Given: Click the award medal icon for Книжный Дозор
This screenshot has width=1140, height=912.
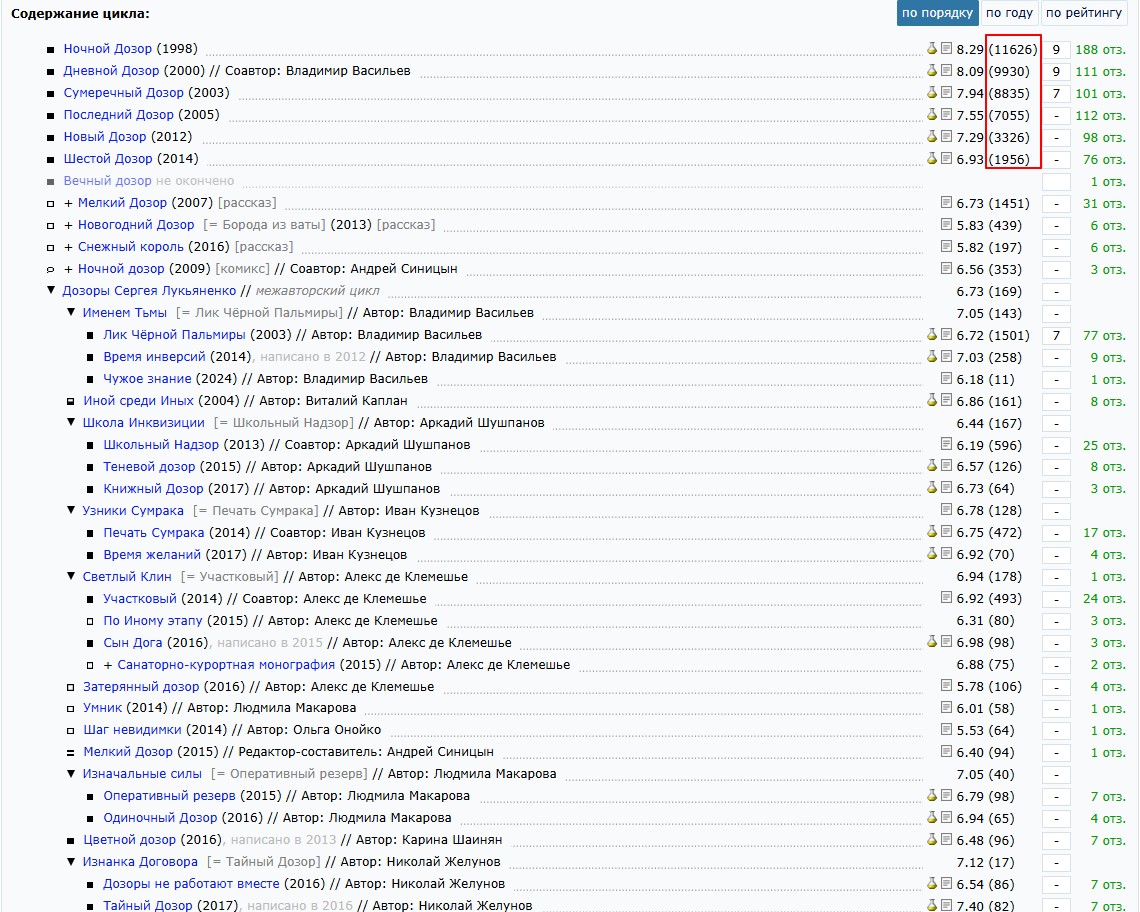Looking at the screenshot, I should coord(932,487).
